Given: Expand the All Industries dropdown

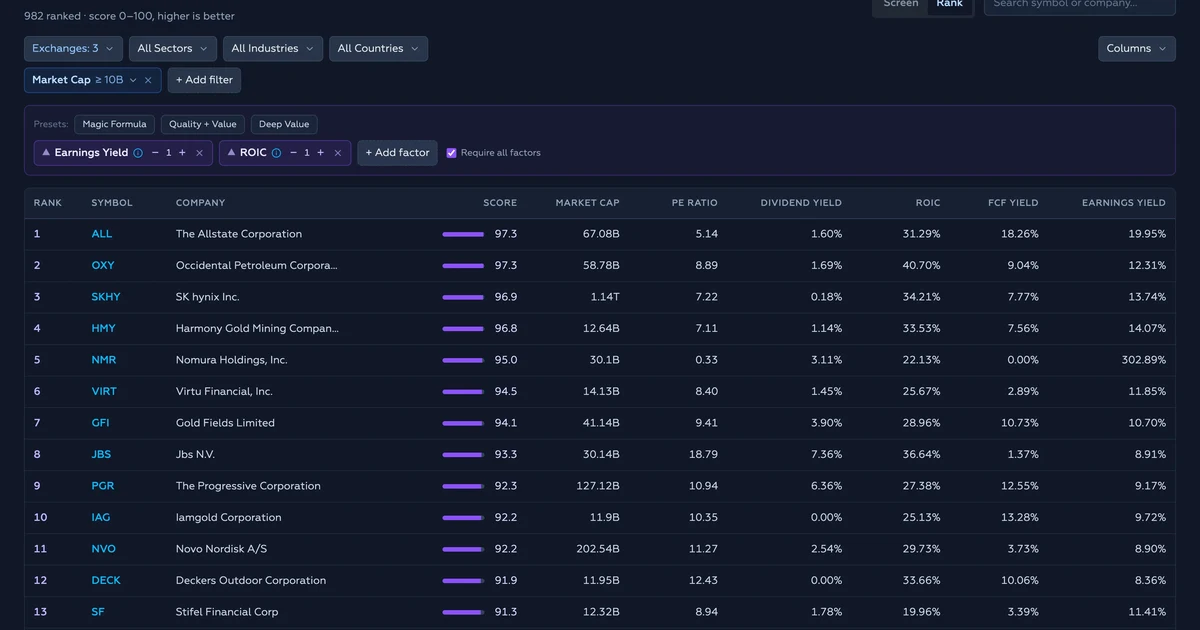Looking at the screenshot, I should pyautogui.click(x=273, y=48).
